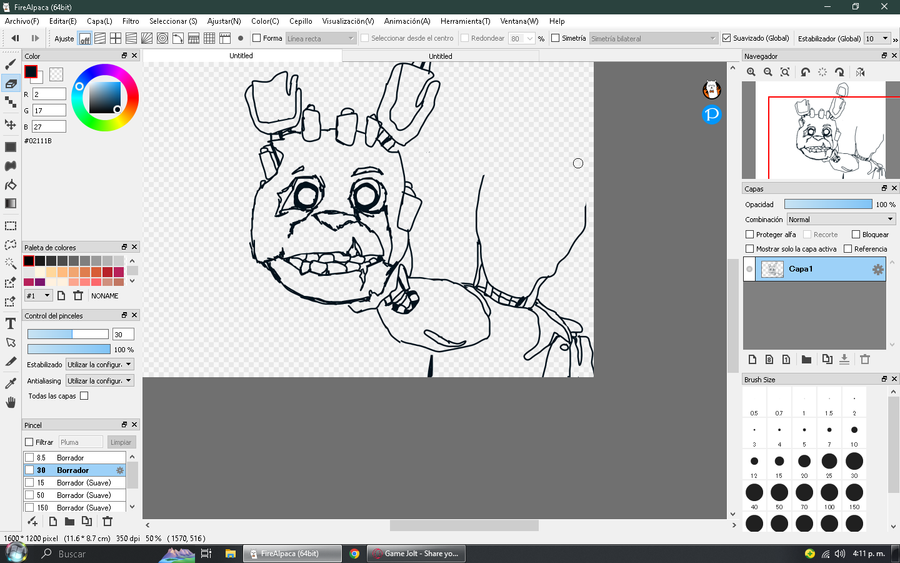Image resolution: width=900 pixels, height=563 pixels.
Task: Adjust the layer Opacidad slider
Action: coord(828,204)
